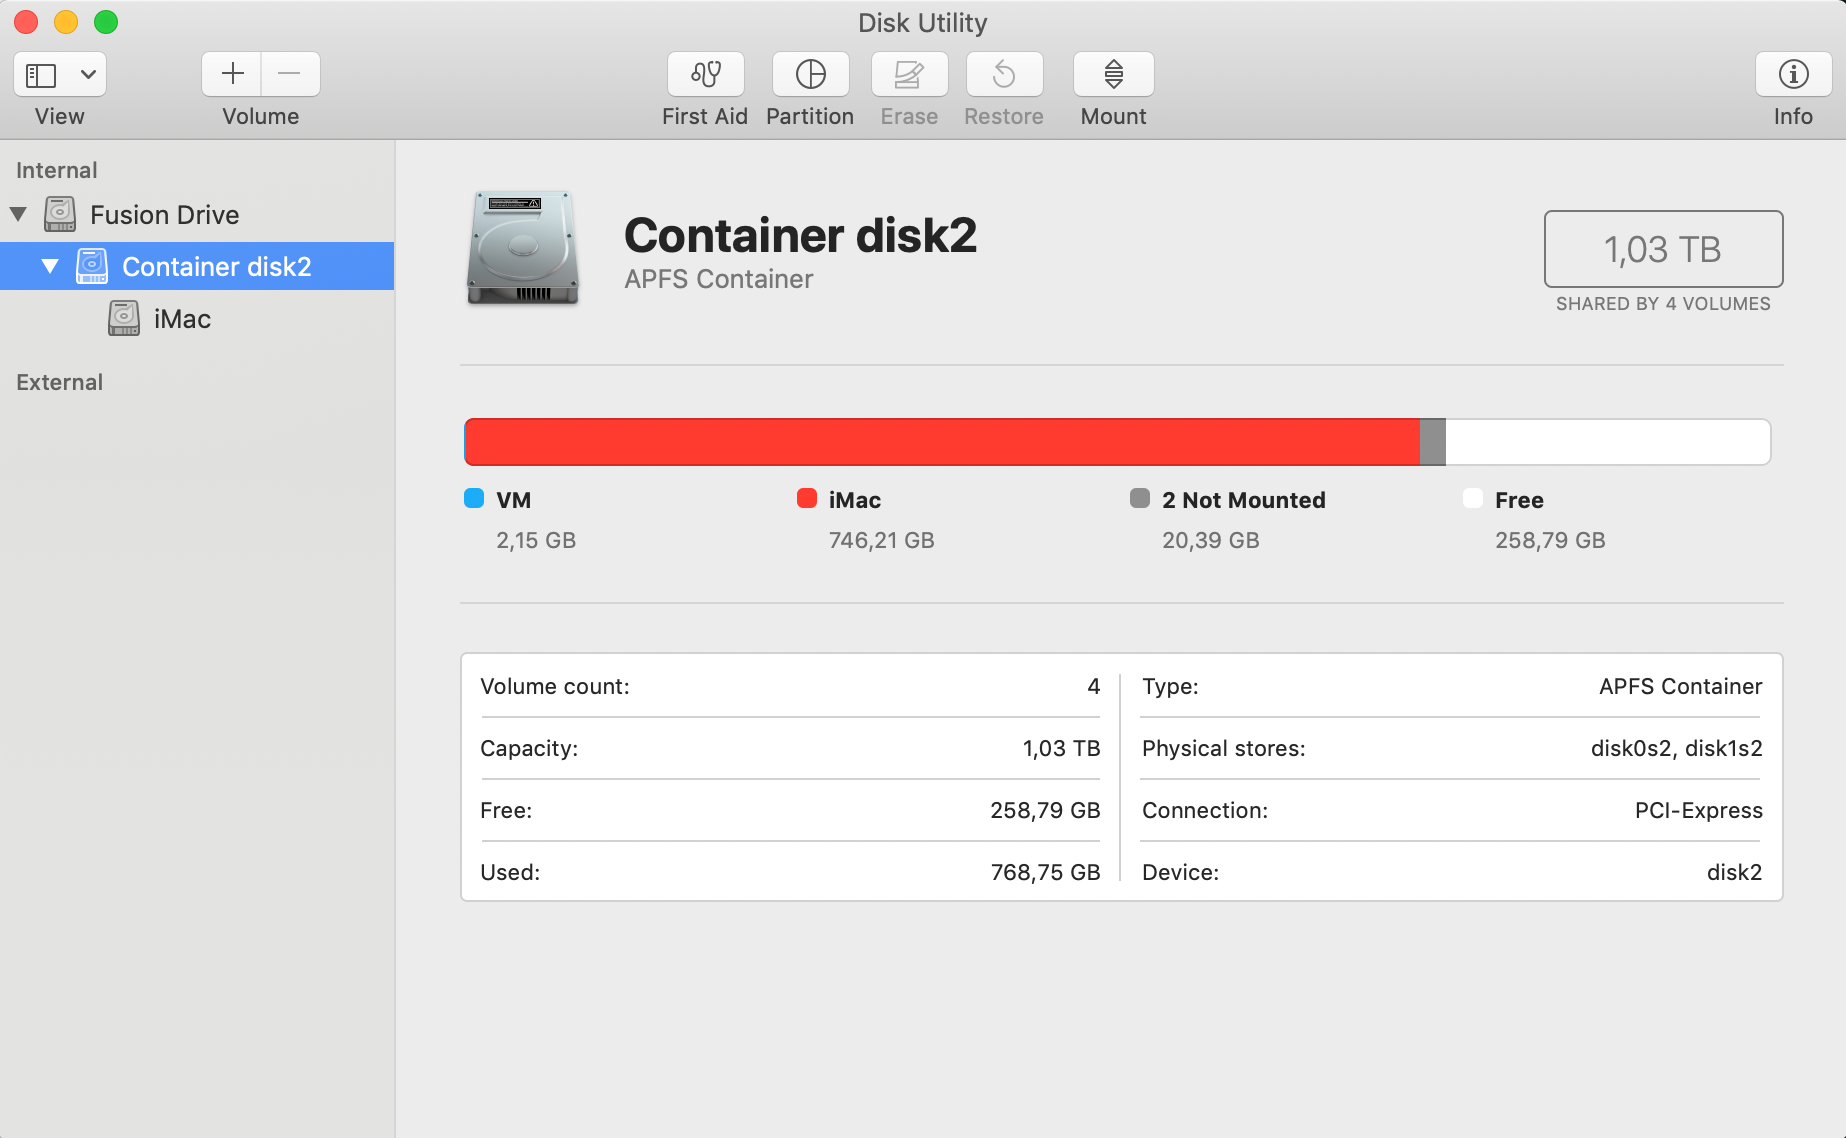This screenshot has width=1846, height=1138.
Task: Collapse the Fusion Drive disclosure triangle
Action: tap(18, 214)
